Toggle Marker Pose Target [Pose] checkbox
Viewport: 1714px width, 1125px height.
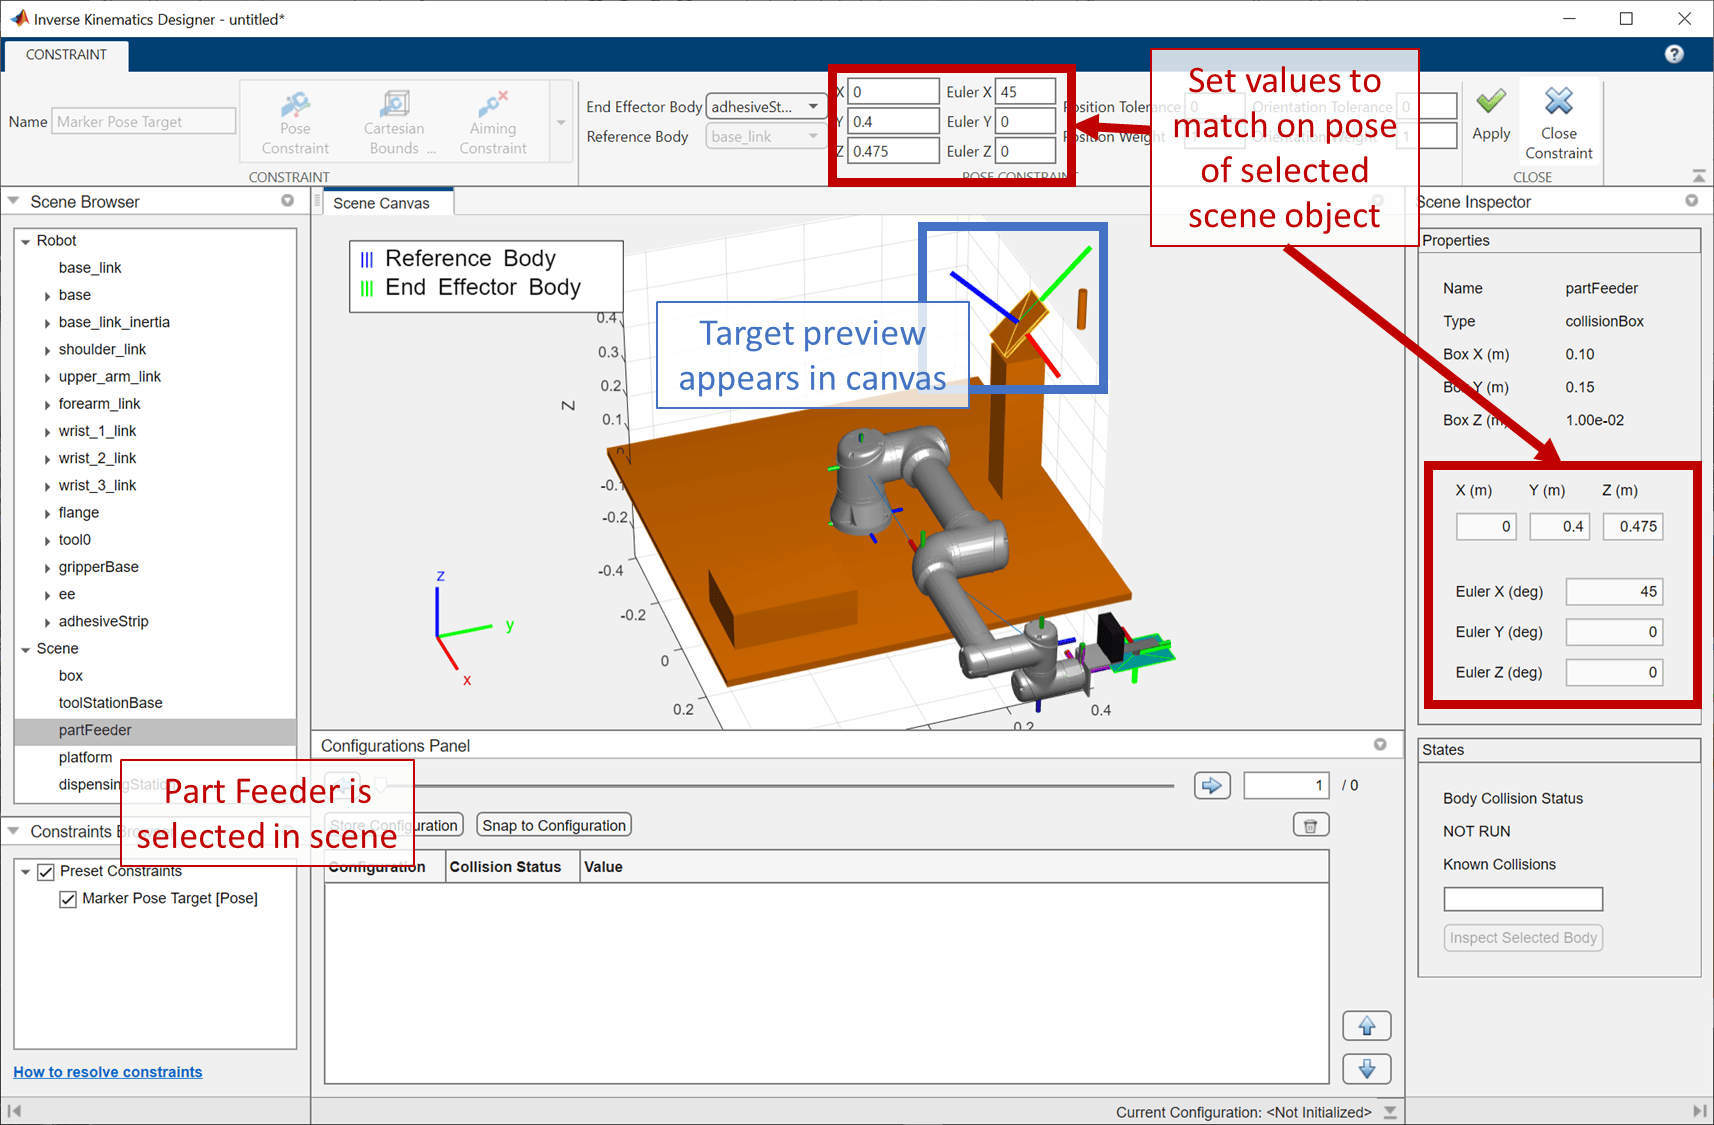click(x=68, y=899)
